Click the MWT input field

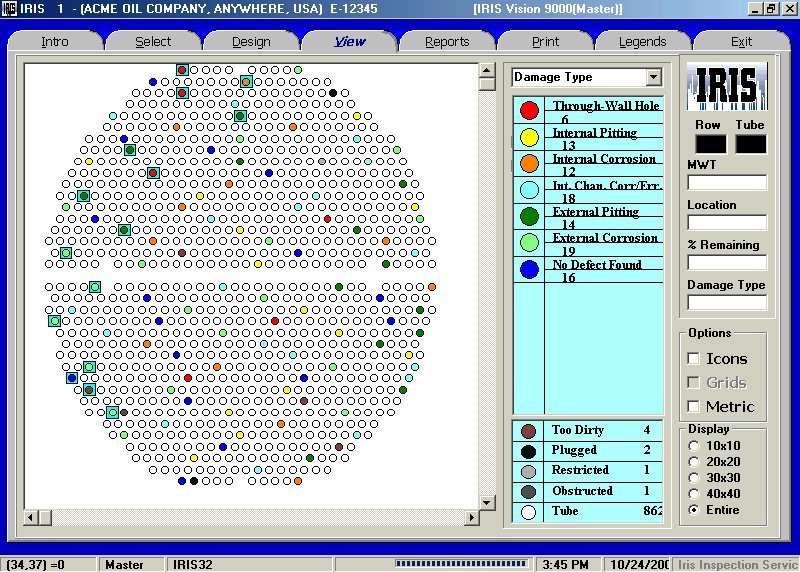[727, 183]
